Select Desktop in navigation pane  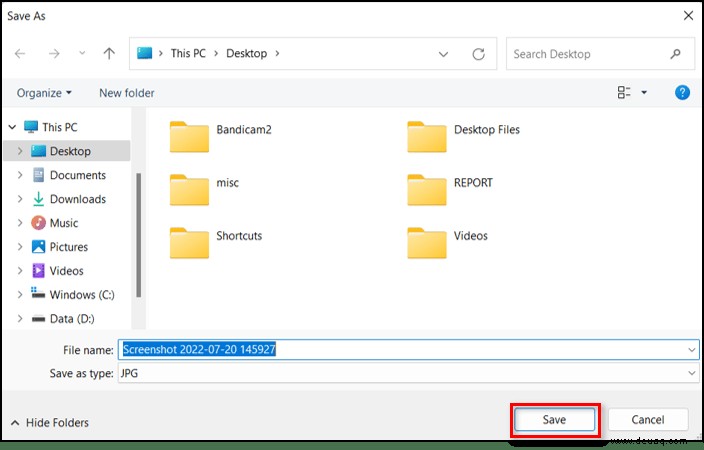click(x=70, y=151)
